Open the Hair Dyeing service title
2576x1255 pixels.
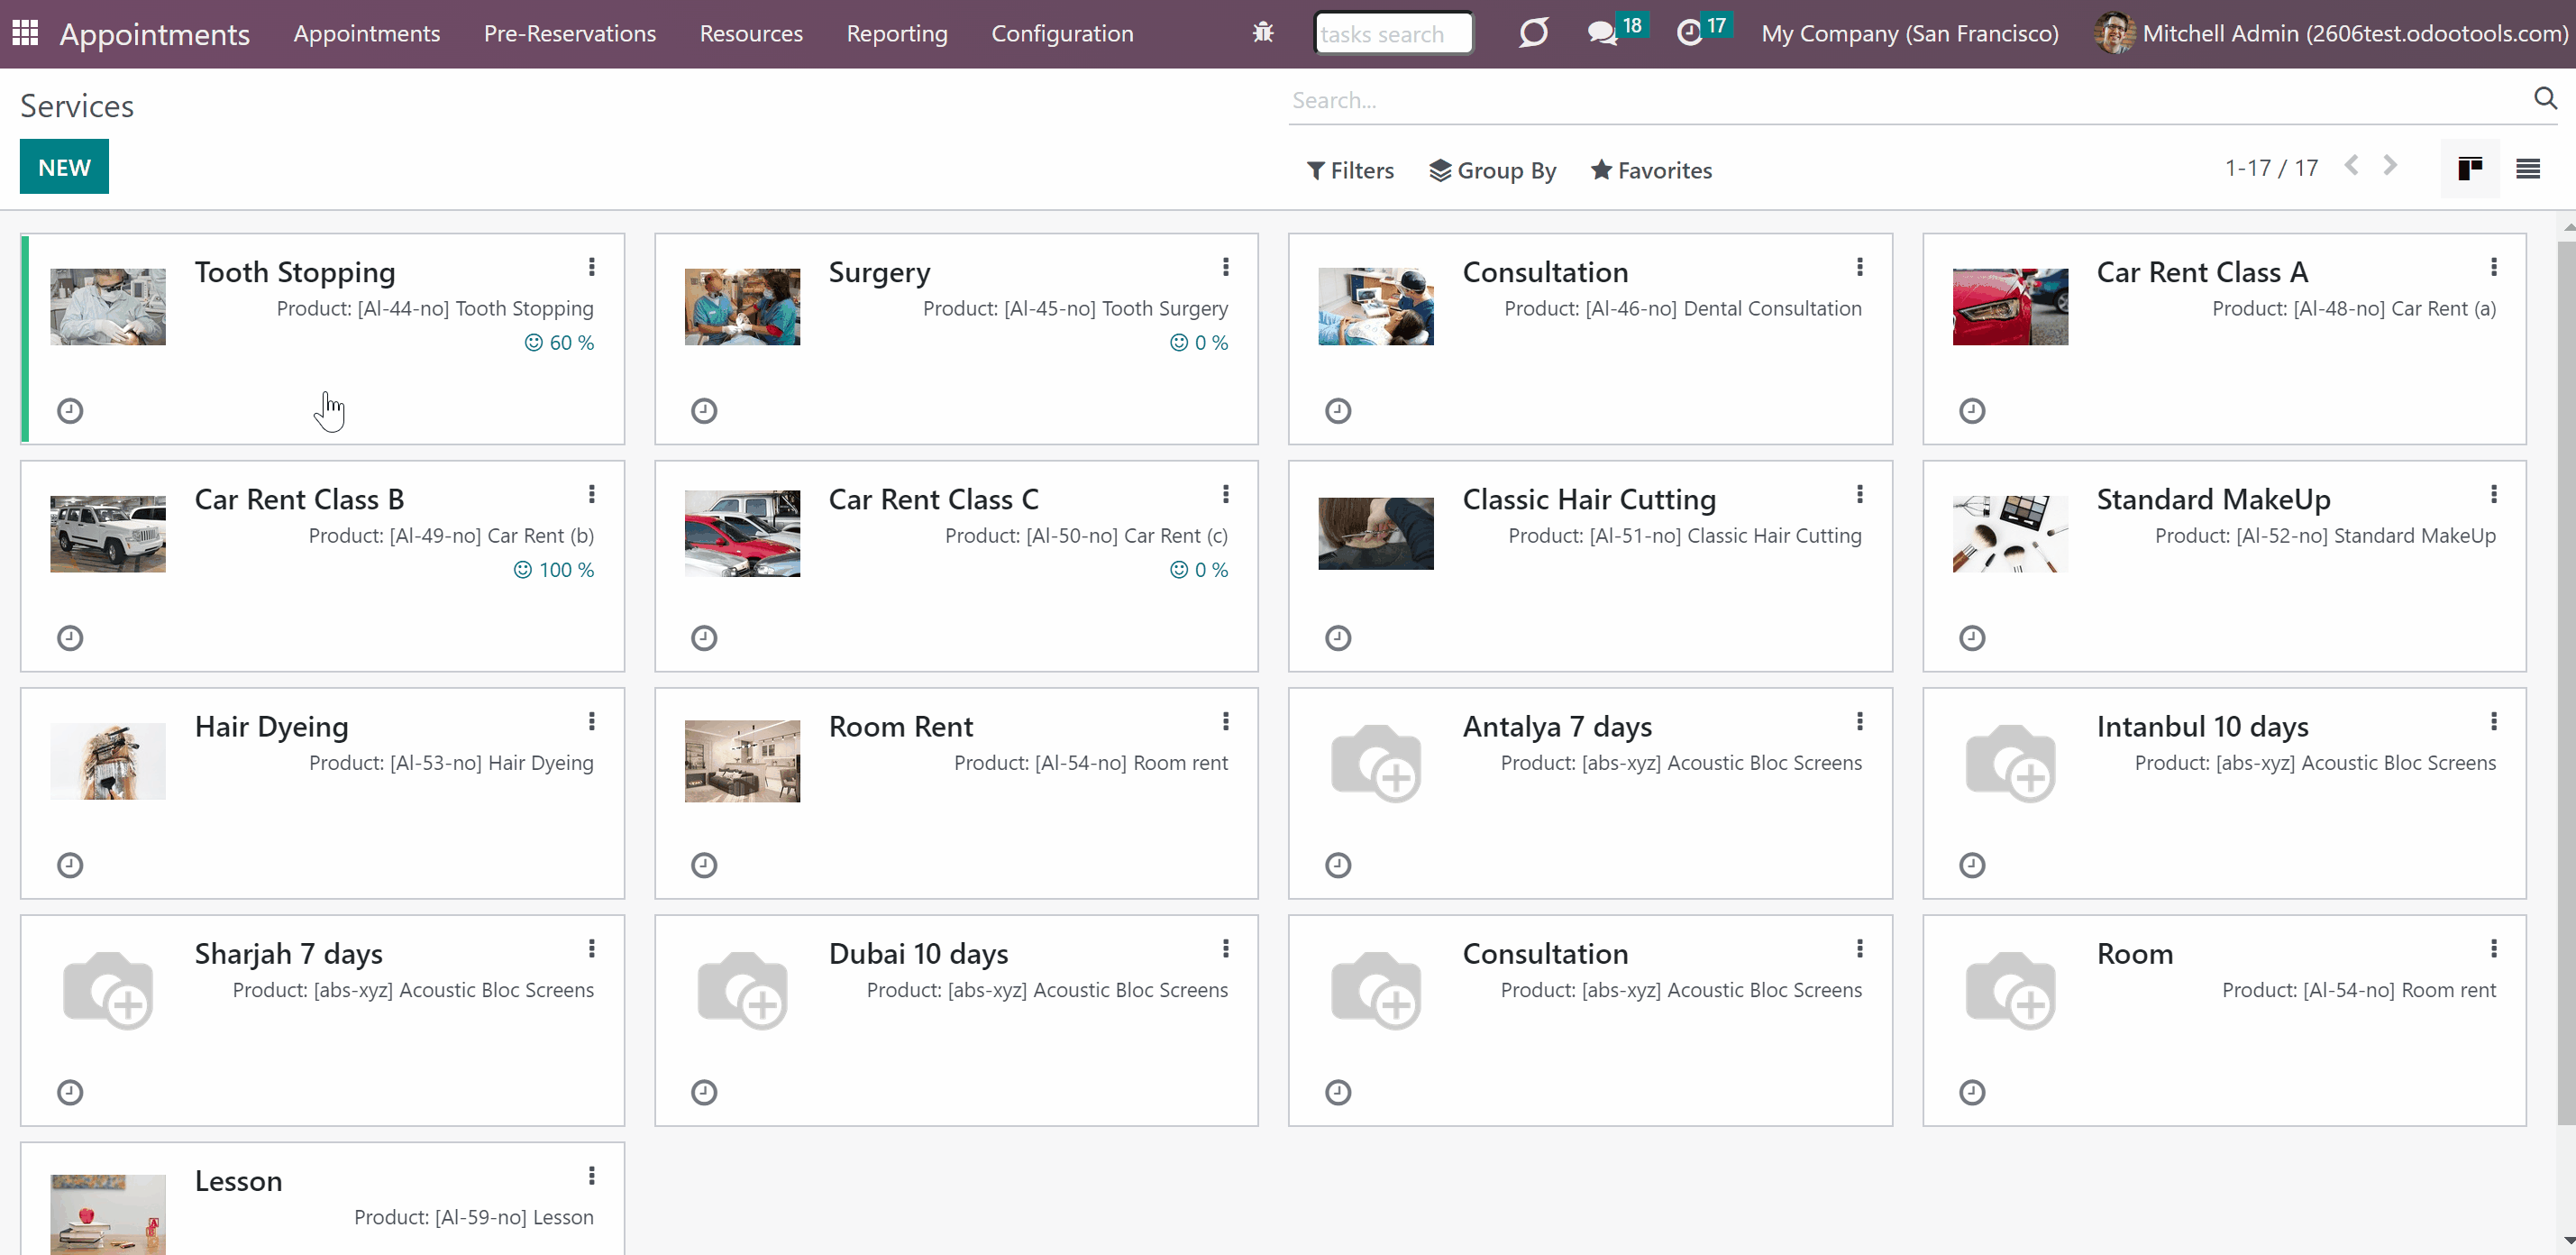[271, 726]
